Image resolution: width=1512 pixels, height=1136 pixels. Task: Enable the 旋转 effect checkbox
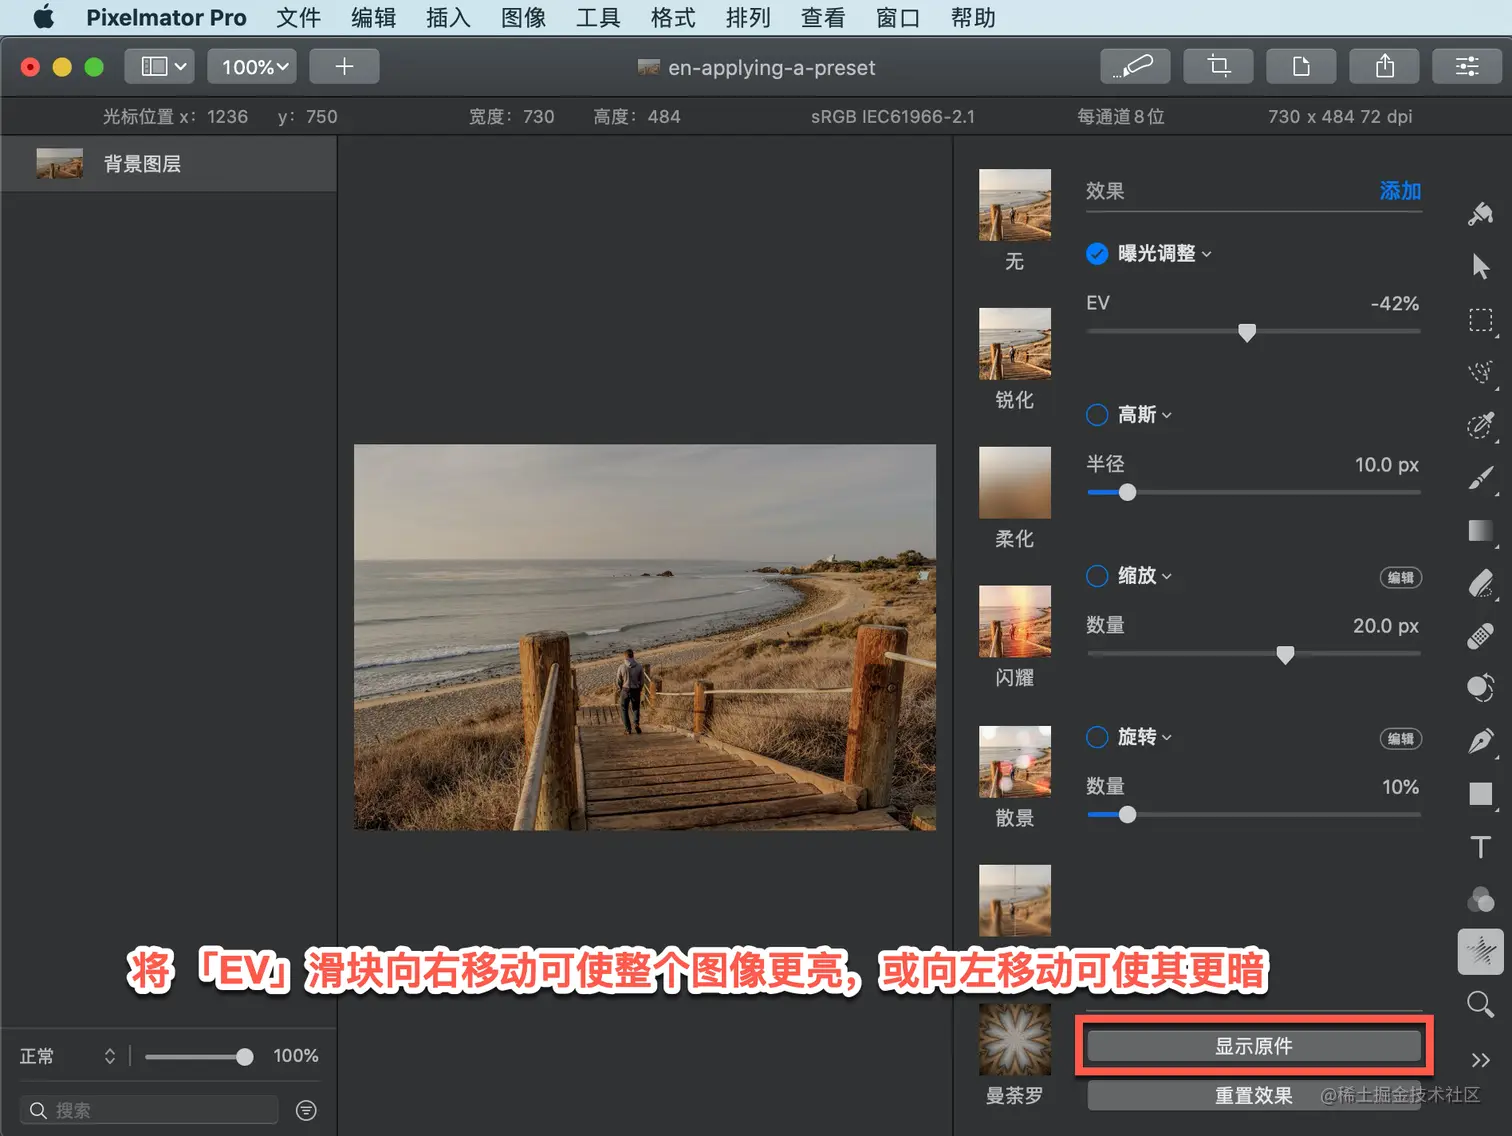point(1097,737)
